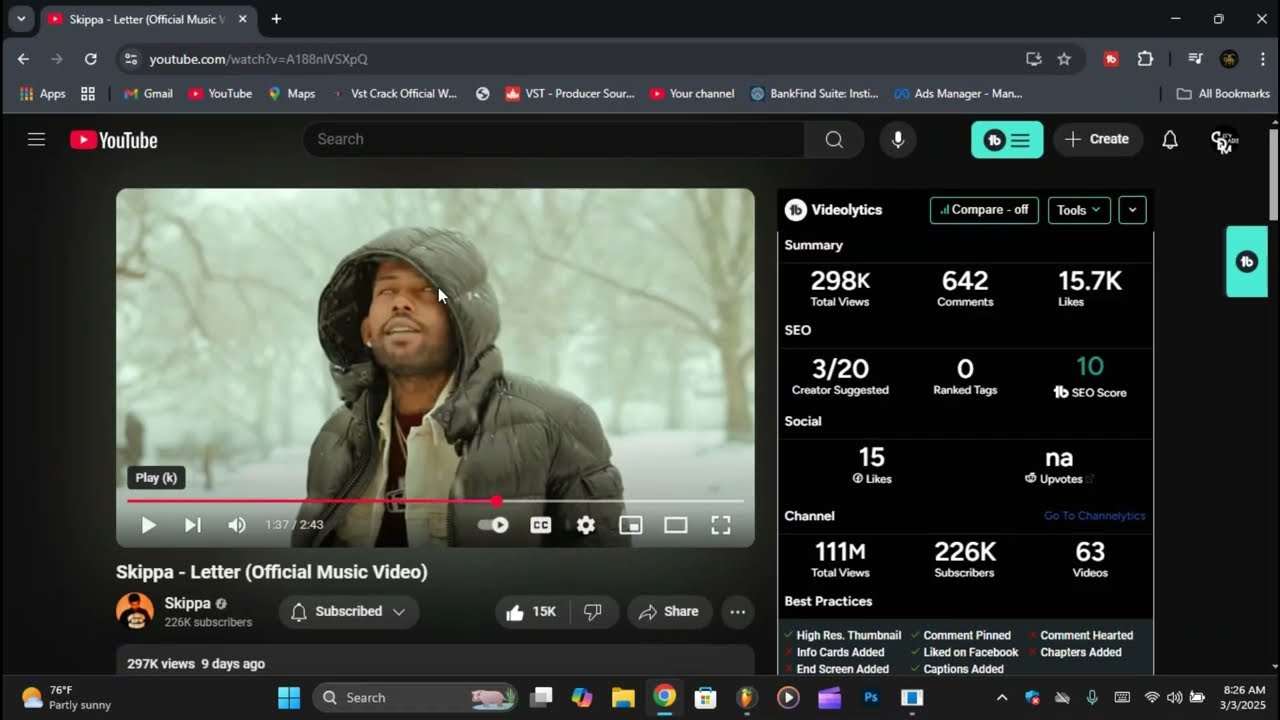The image size is (1280, 720).
Task: Mute the video volume
Action: [237, 525]
